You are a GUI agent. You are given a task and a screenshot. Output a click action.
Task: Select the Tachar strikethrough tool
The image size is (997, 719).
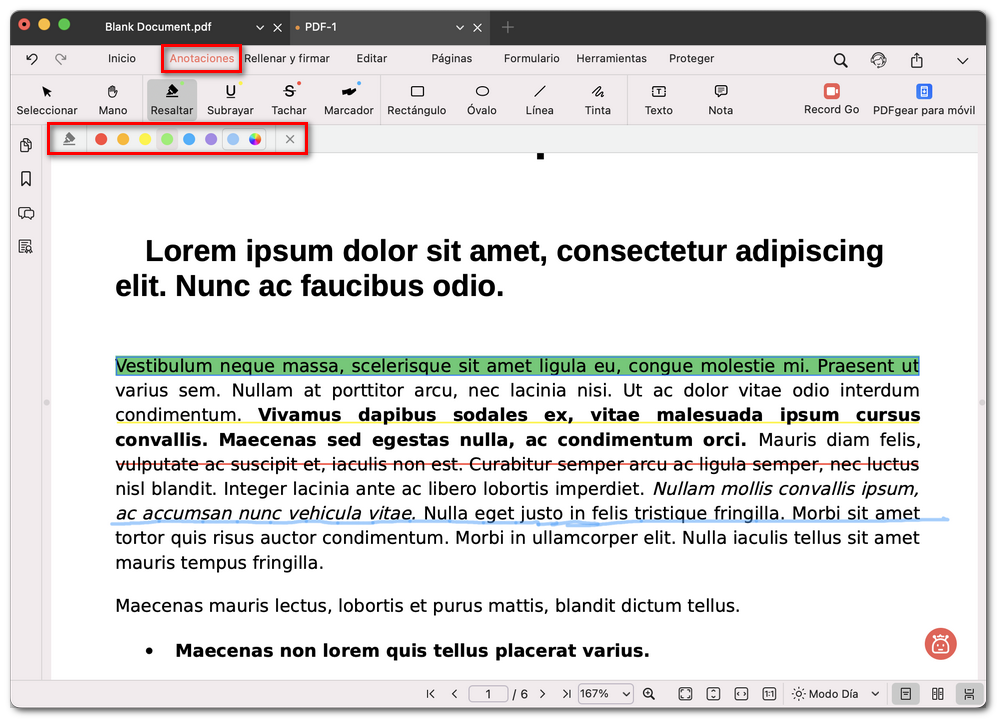click(289, 100)
